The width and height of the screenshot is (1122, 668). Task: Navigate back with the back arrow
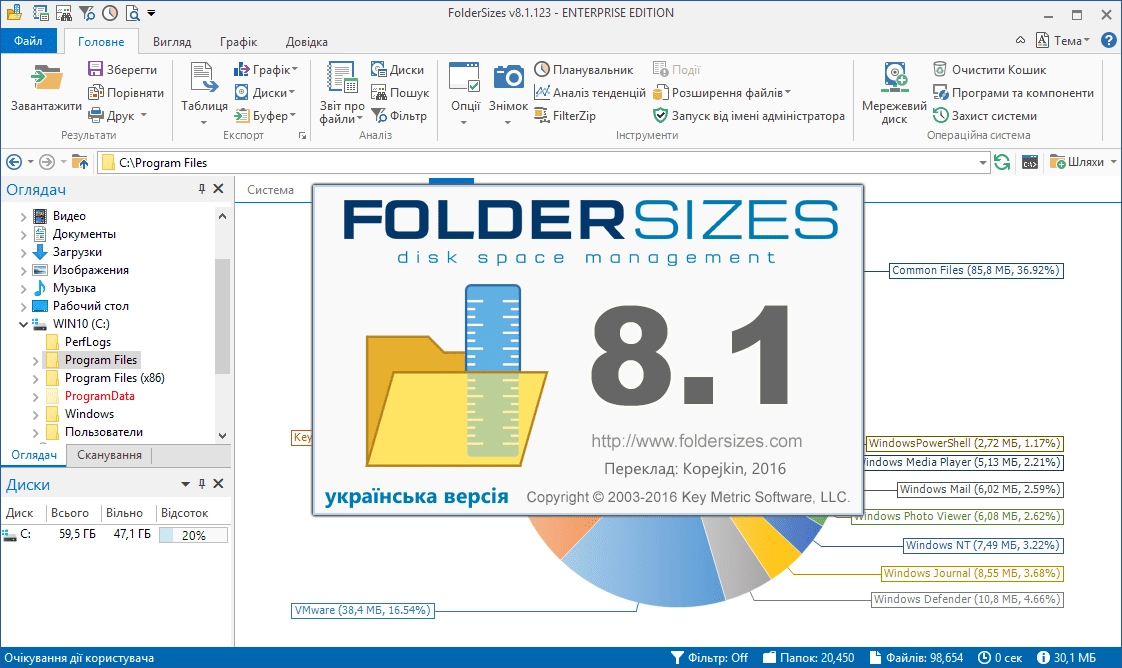14,162
